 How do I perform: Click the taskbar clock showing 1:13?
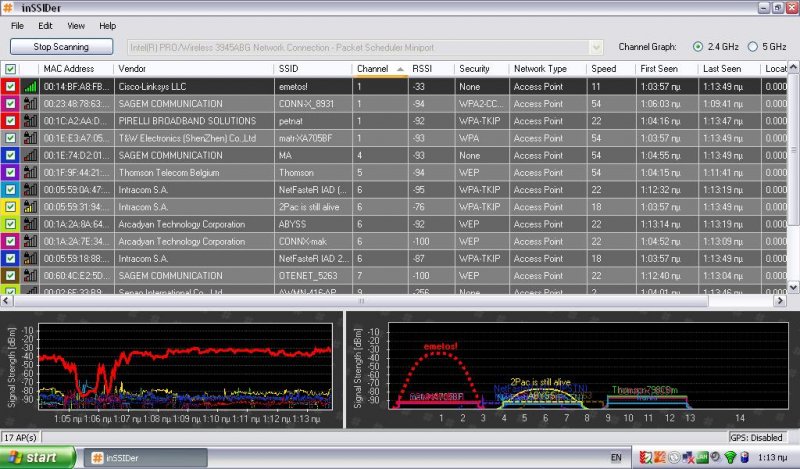[772, 457]
